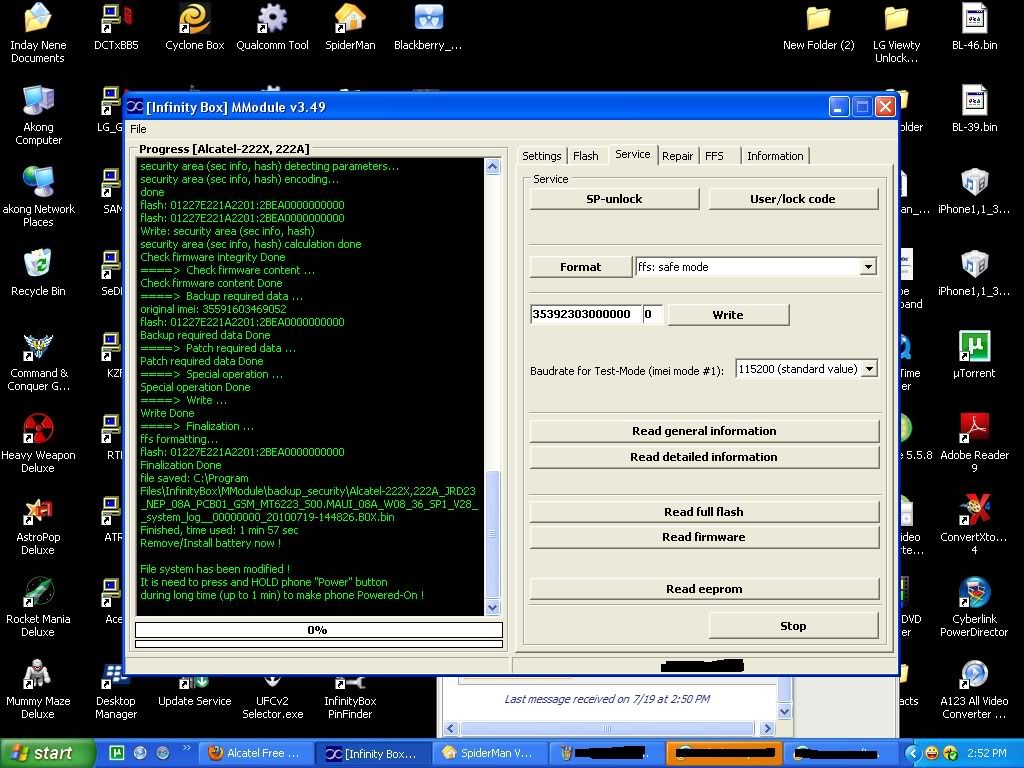Open InfinityBox PinFinder desktop shortcut
The width and height of the screenshot is (1024, 768).
pyautogui.click(x=350, y=699)
